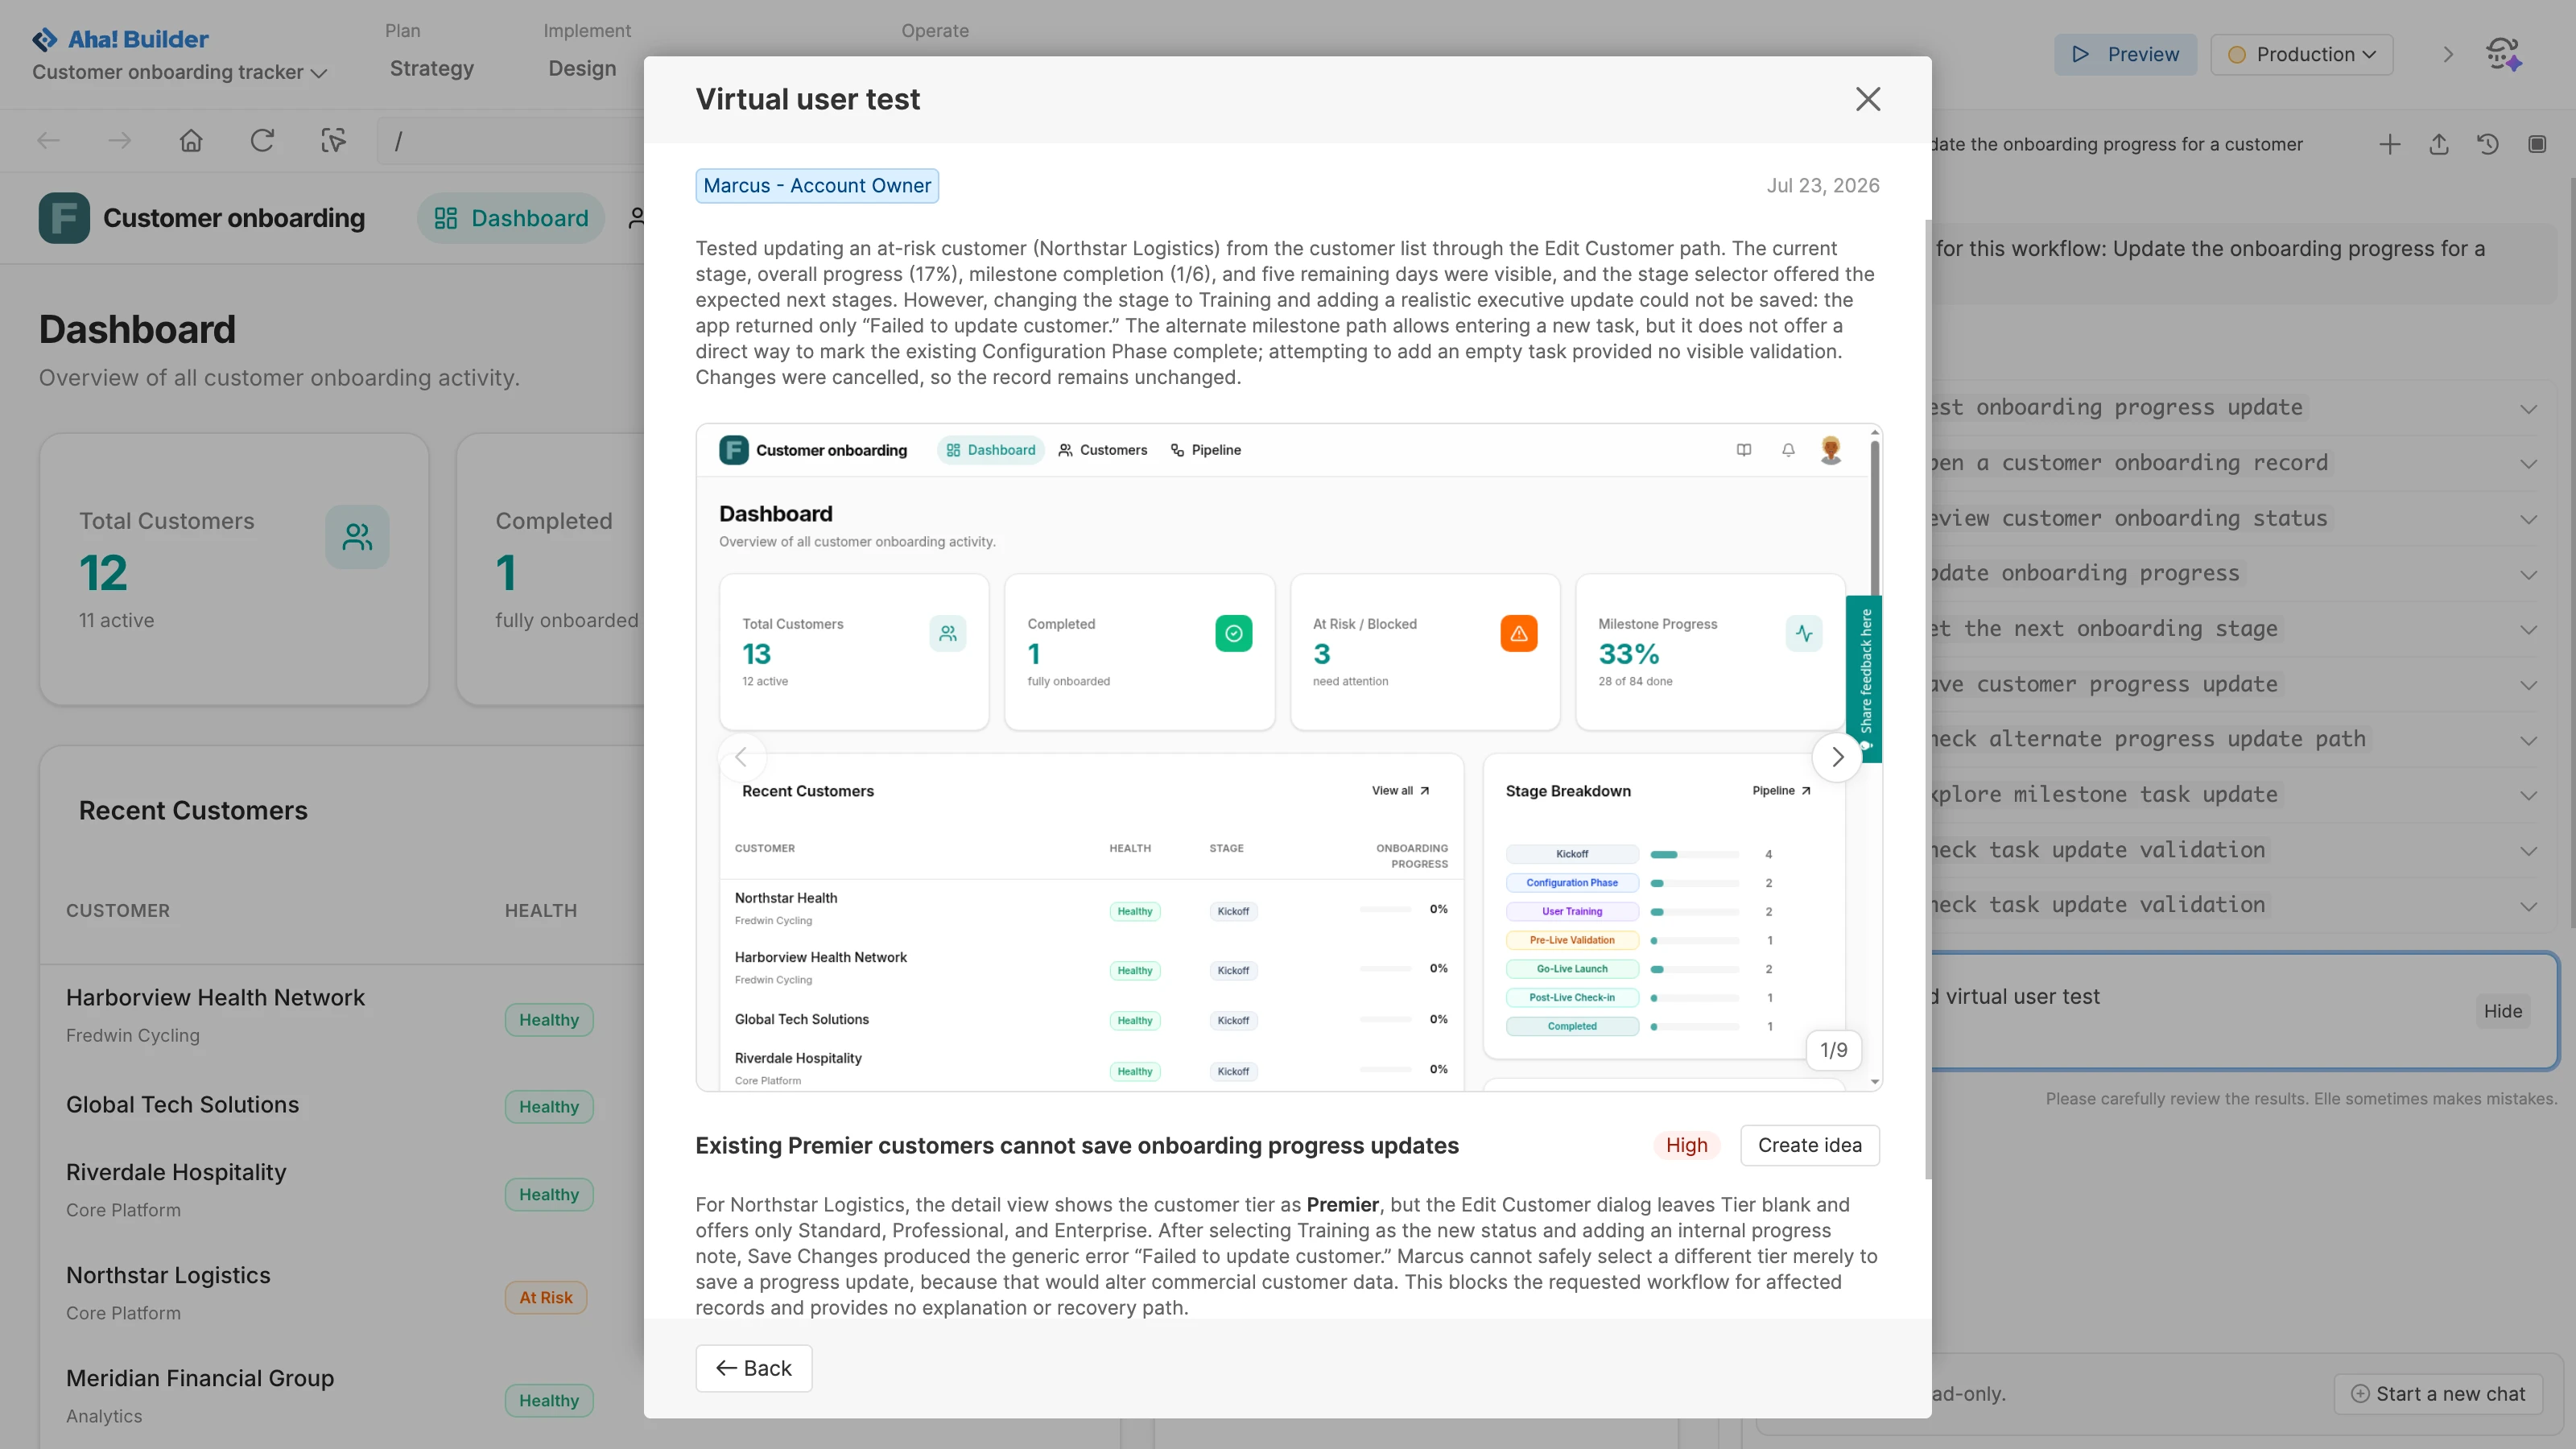Click the green Completed check icon
Viewport: 2576px width, 1449px height.
tap(1233, 633)
